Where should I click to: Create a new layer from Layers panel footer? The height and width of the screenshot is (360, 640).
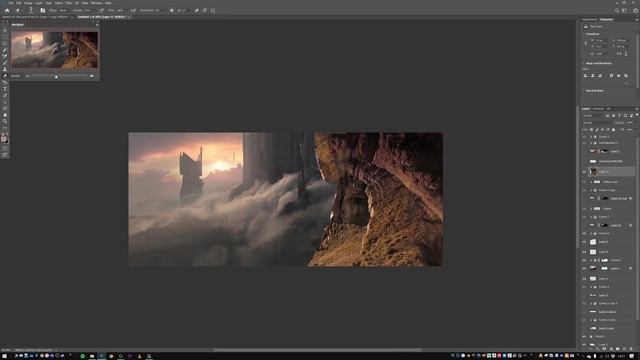[x=624, y=349]
